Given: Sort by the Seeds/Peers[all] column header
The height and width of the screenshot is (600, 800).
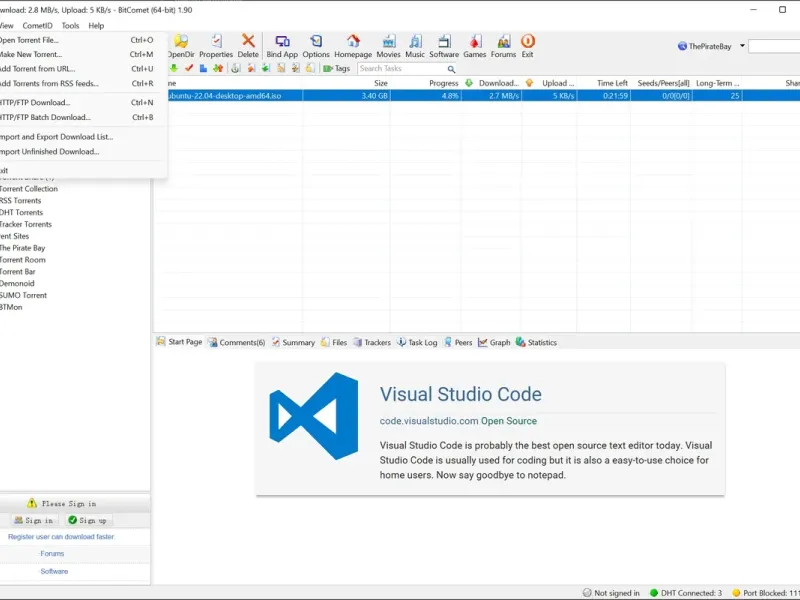Looking at the screenshot, I should point(662,83).
